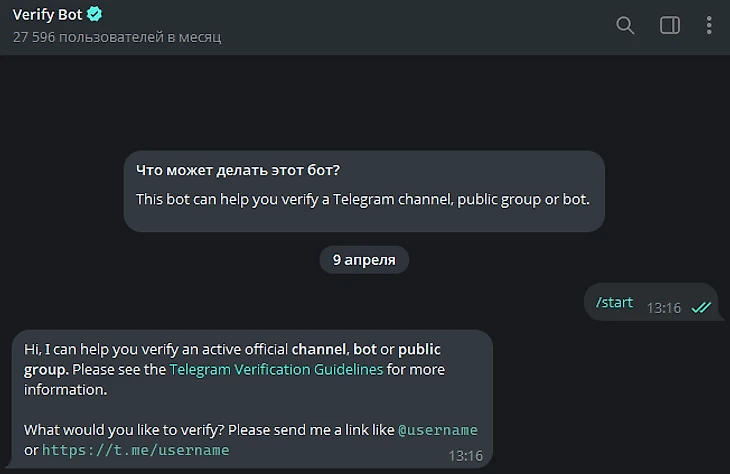The image size is (730, 474).
Task: Click the https://t.me/username link
Action: coord(135,450)
